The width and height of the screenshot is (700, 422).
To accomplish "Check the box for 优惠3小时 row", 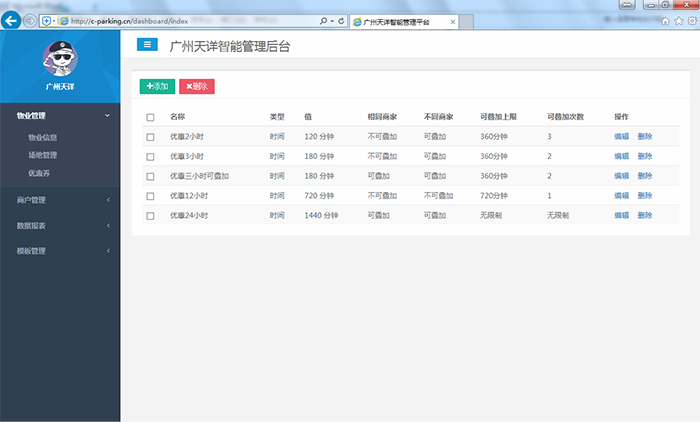I will (150, 157).
